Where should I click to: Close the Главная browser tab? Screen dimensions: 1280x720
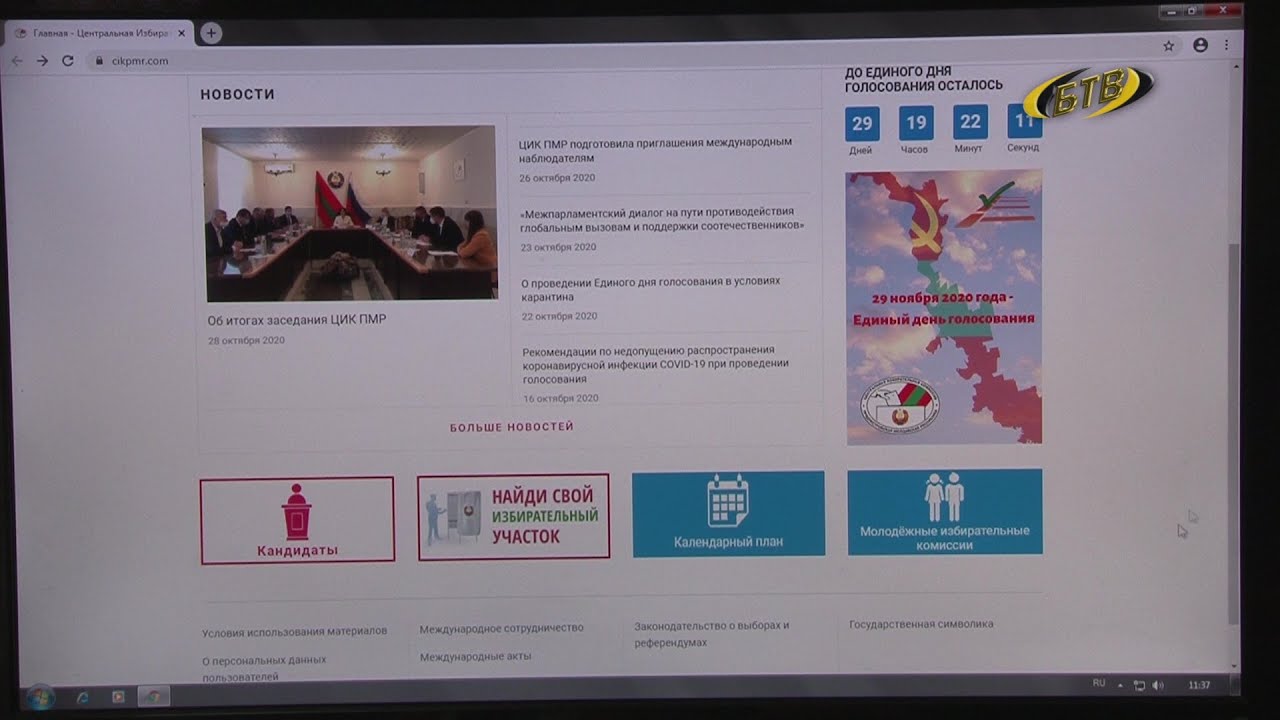[x=181, y=33]
